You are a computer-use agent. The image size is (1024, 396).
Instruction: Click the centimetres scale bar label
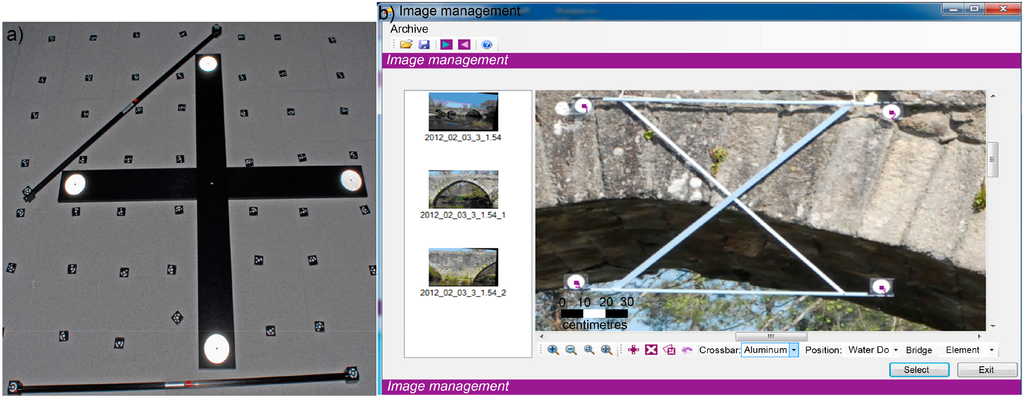click(x=594, y=325)
